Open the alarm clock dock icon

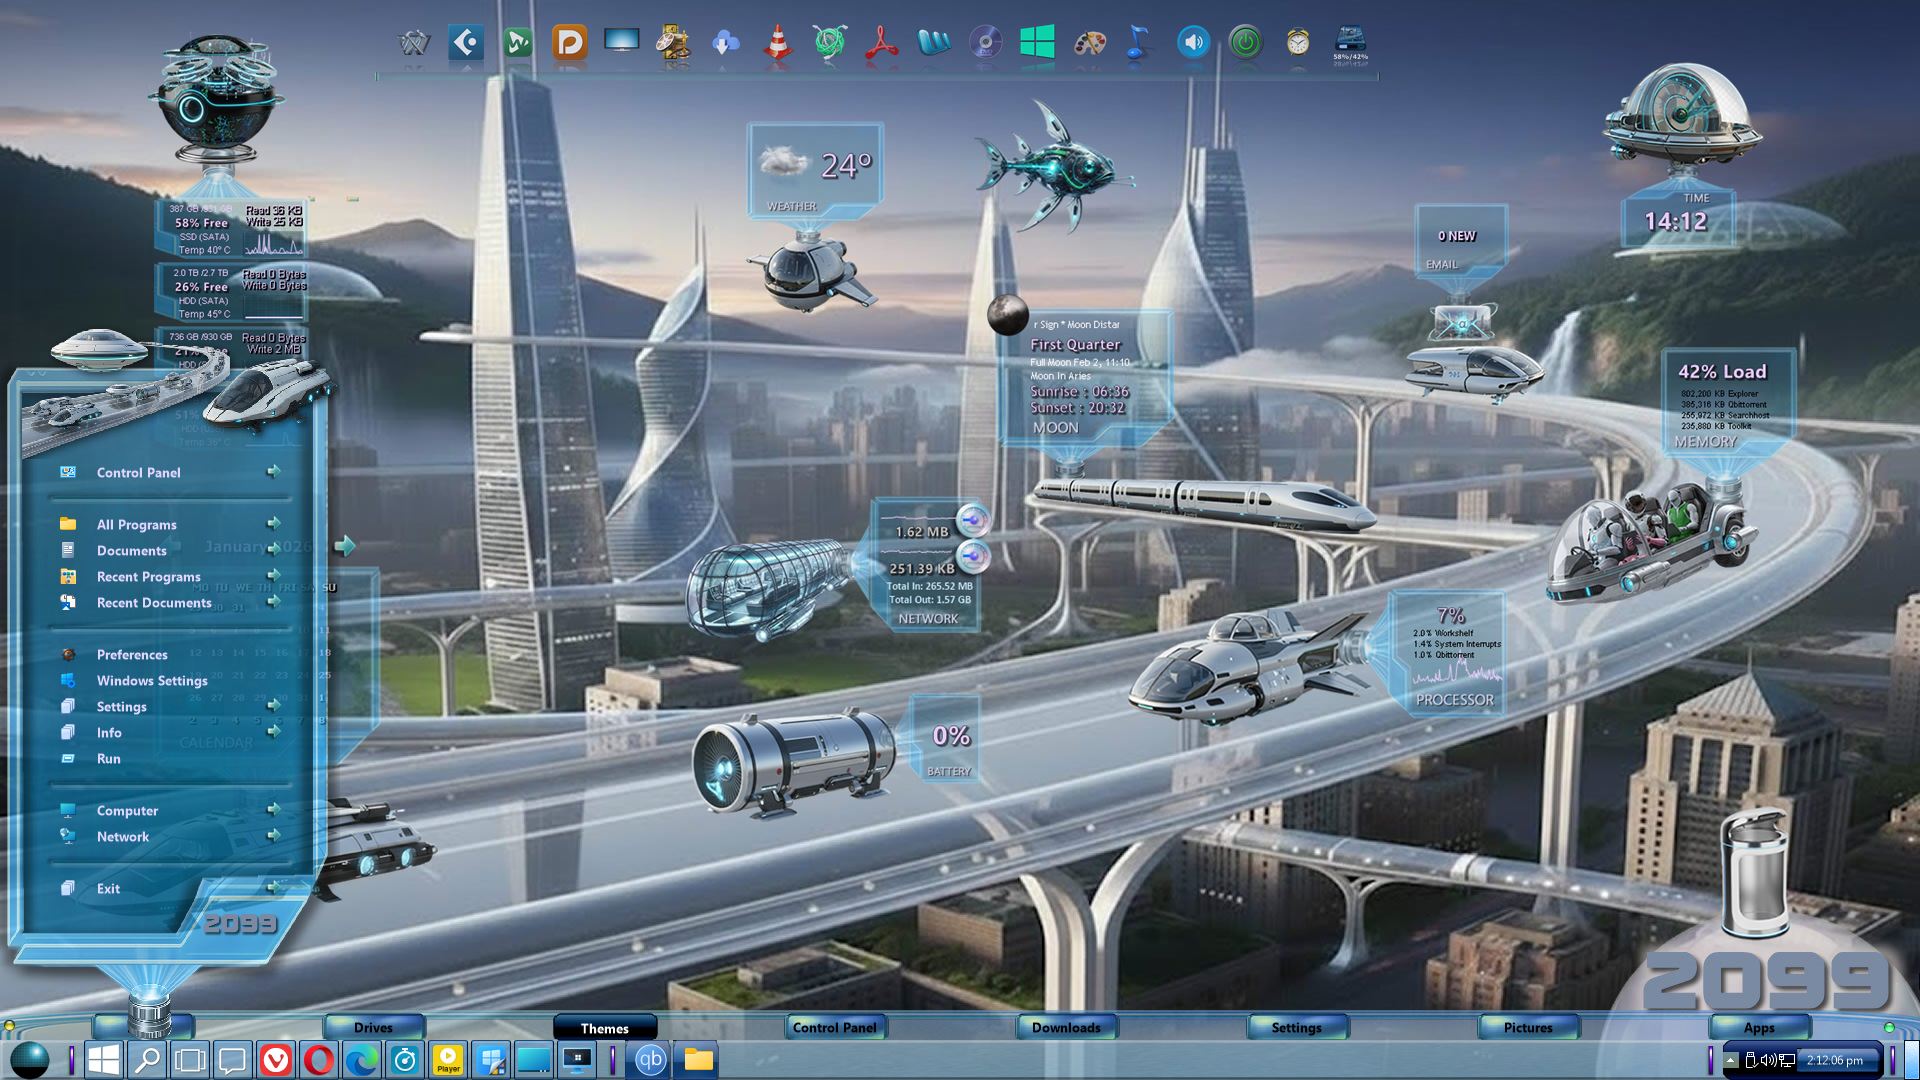pos(1298,43)
